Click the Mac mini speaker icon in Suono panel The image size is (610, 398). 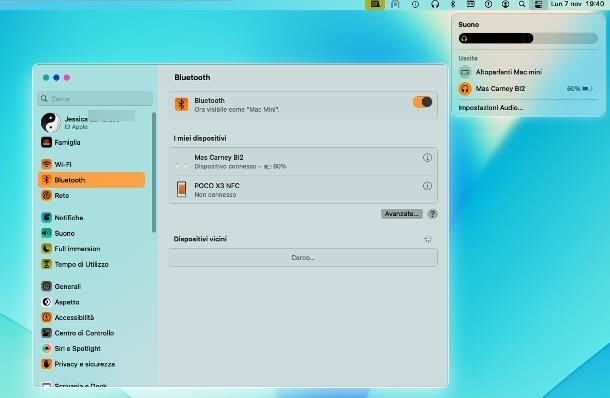pyautogui.click(x=465, y=72)
